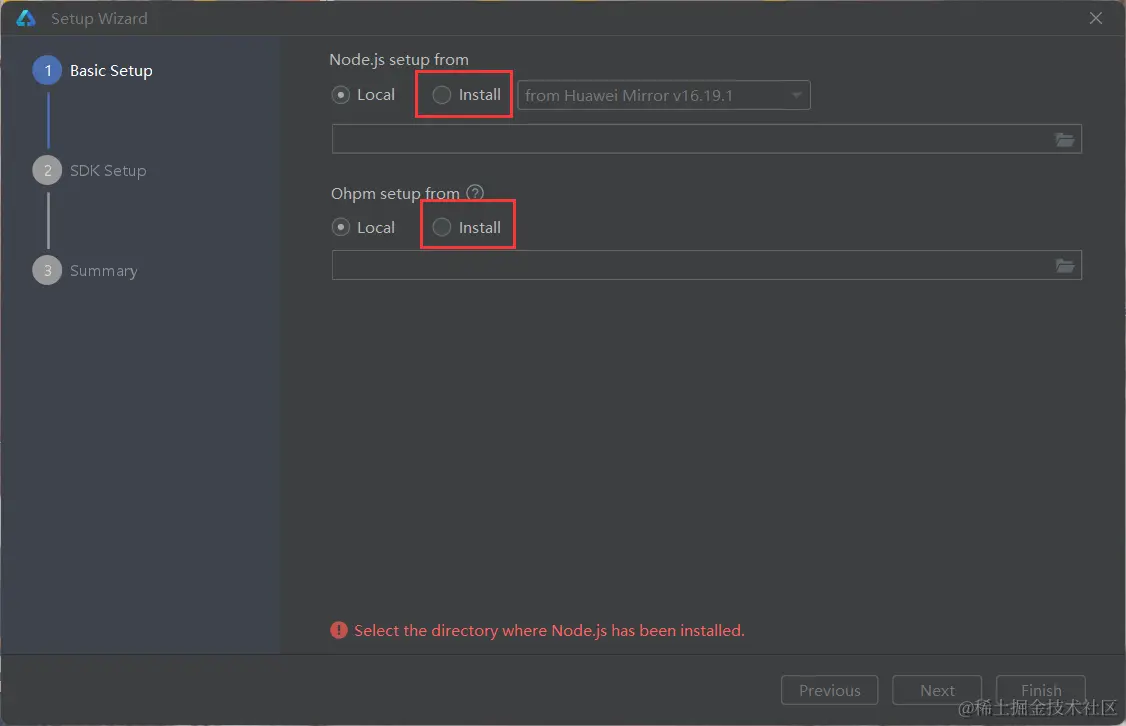Image resolution: width=1126 pixels, height=726 pixels.
Task: Close the Setup Wizard dialog
Action: pos(1095,18)
